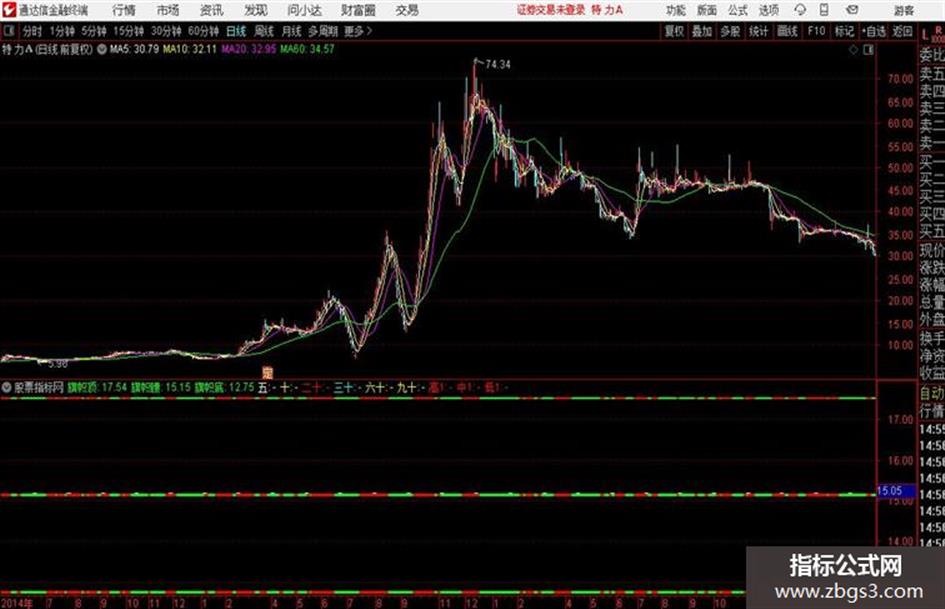Switch to the 1分钟 period tab

(x=62, y=31)
